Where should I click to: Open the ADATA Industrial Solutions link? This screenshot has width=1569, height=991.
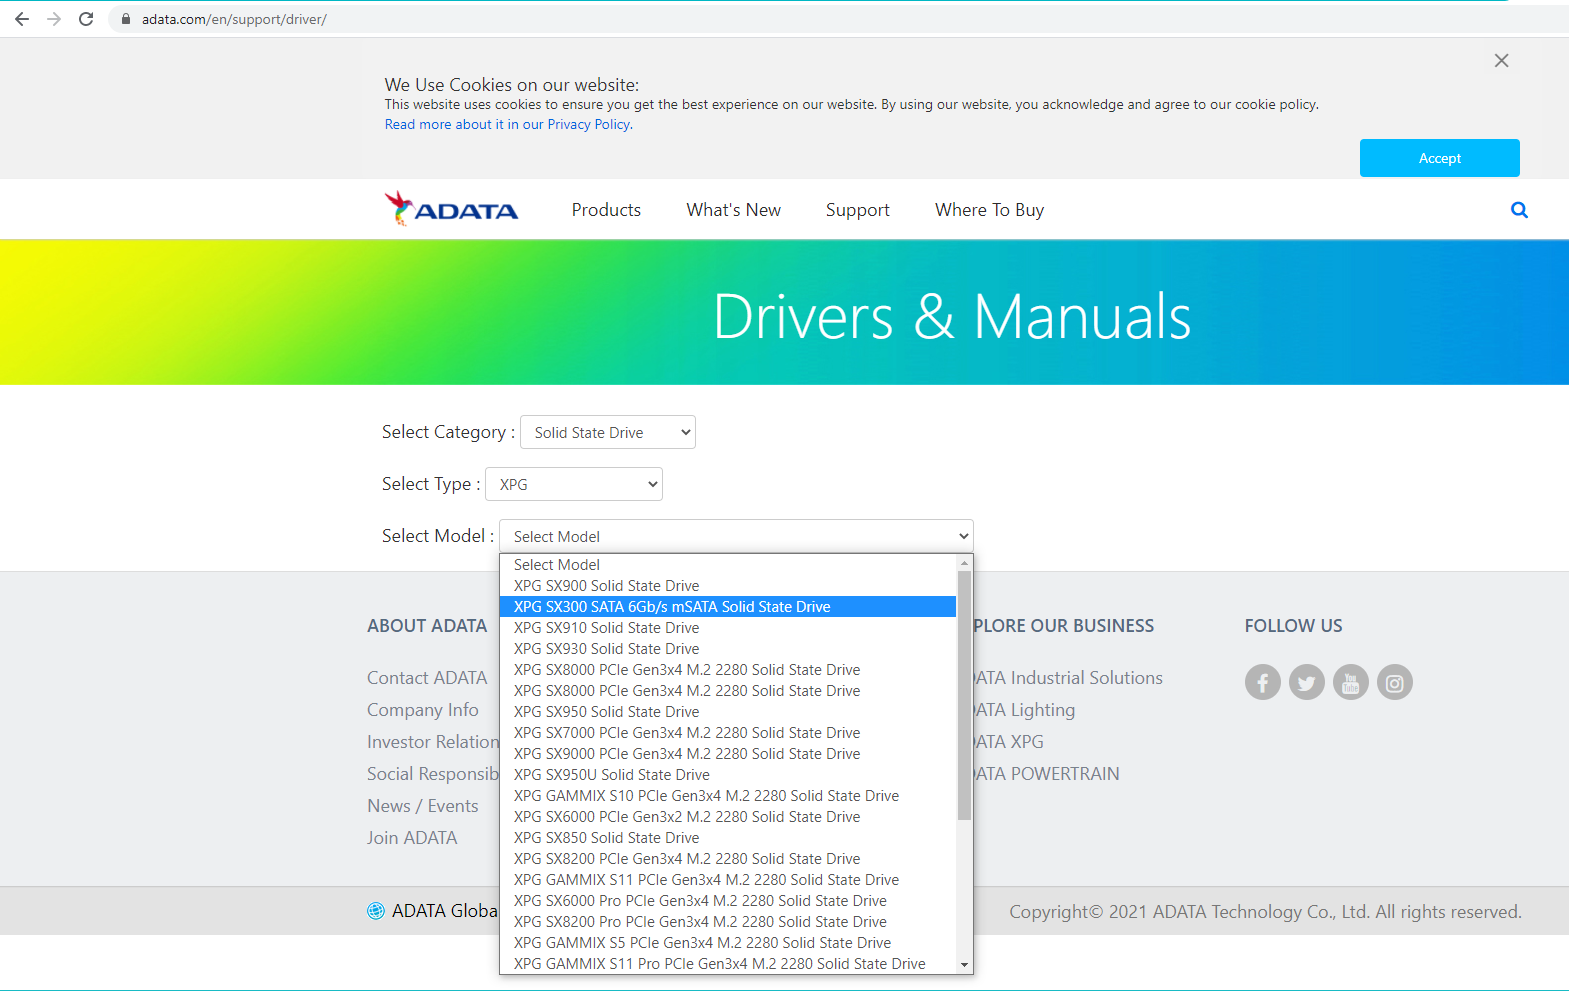pyautogui.click(x=1068, y=678)
